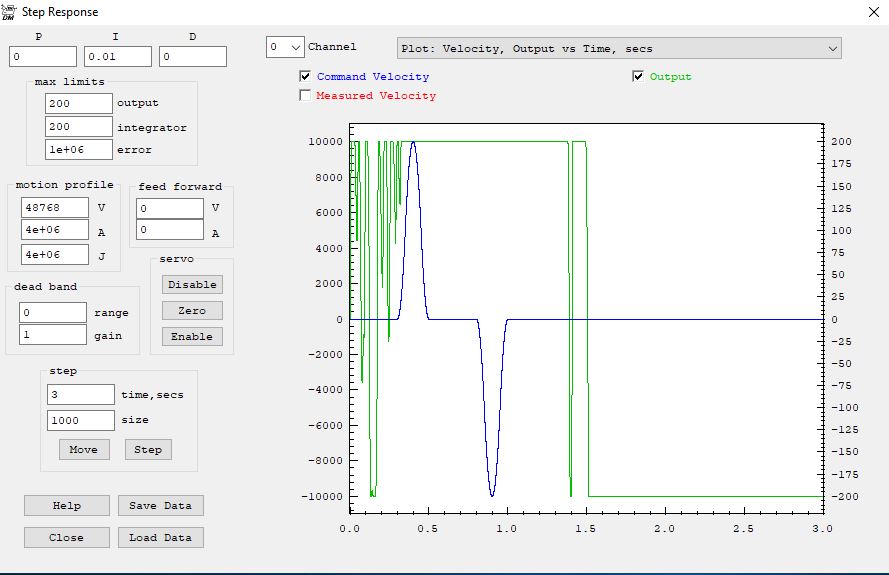889x575 pixels.
Task: Toggle the Command Velocity checkbox
Action: point(305,77)
